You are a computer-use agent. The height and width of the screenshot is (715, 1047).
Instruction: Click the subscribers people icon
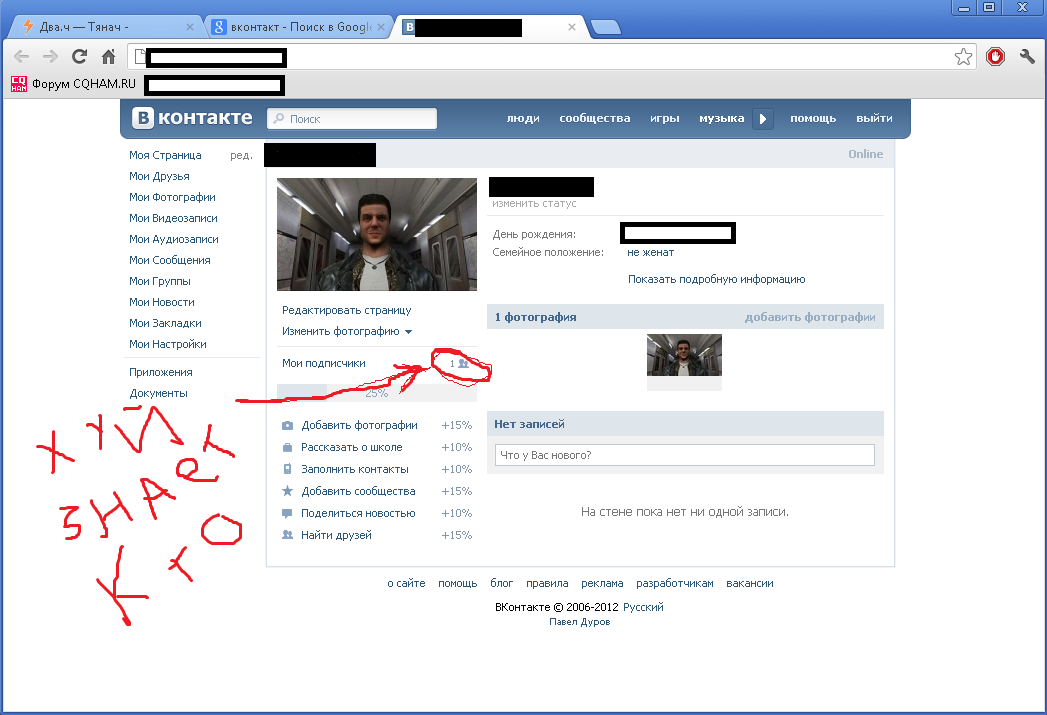(464, 364)
